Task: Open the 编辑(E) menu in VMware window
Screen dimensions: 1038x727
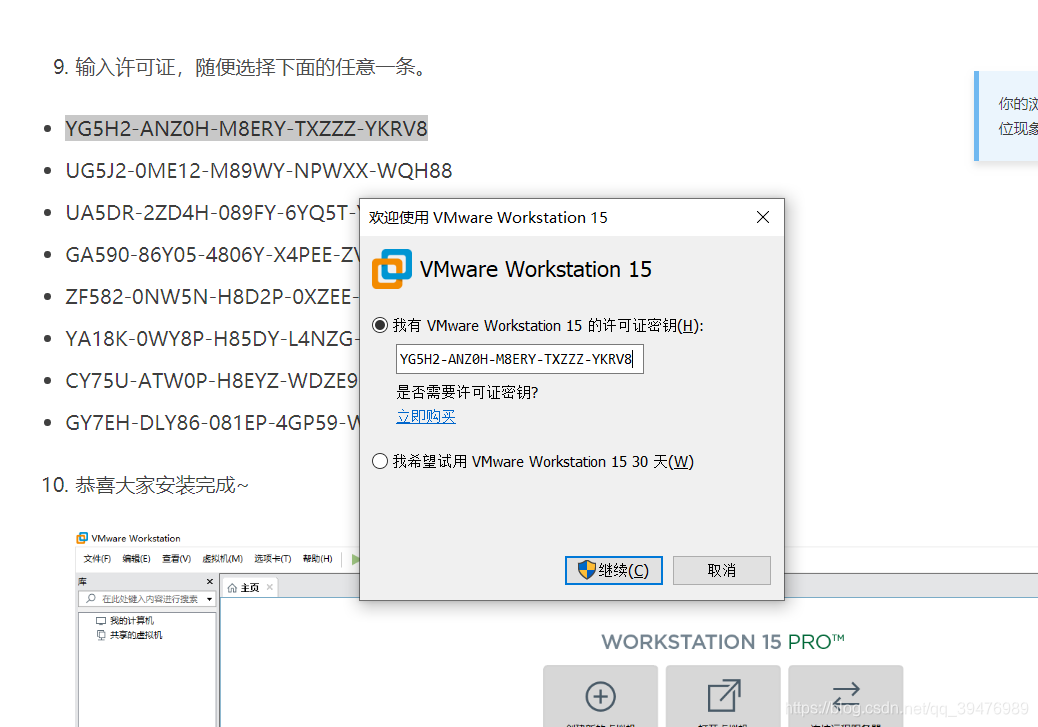Action: pos(136,559)
